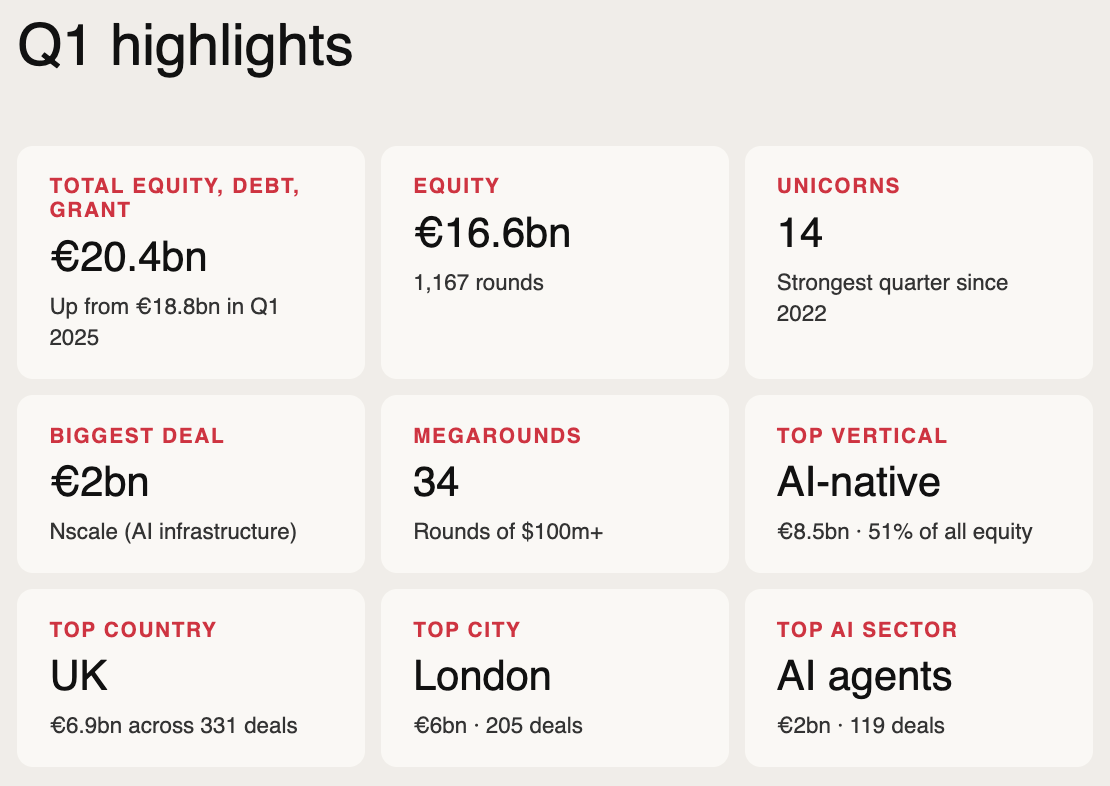
Task: Click the €20.4bn total funding figure
Action: click(128, 257)
